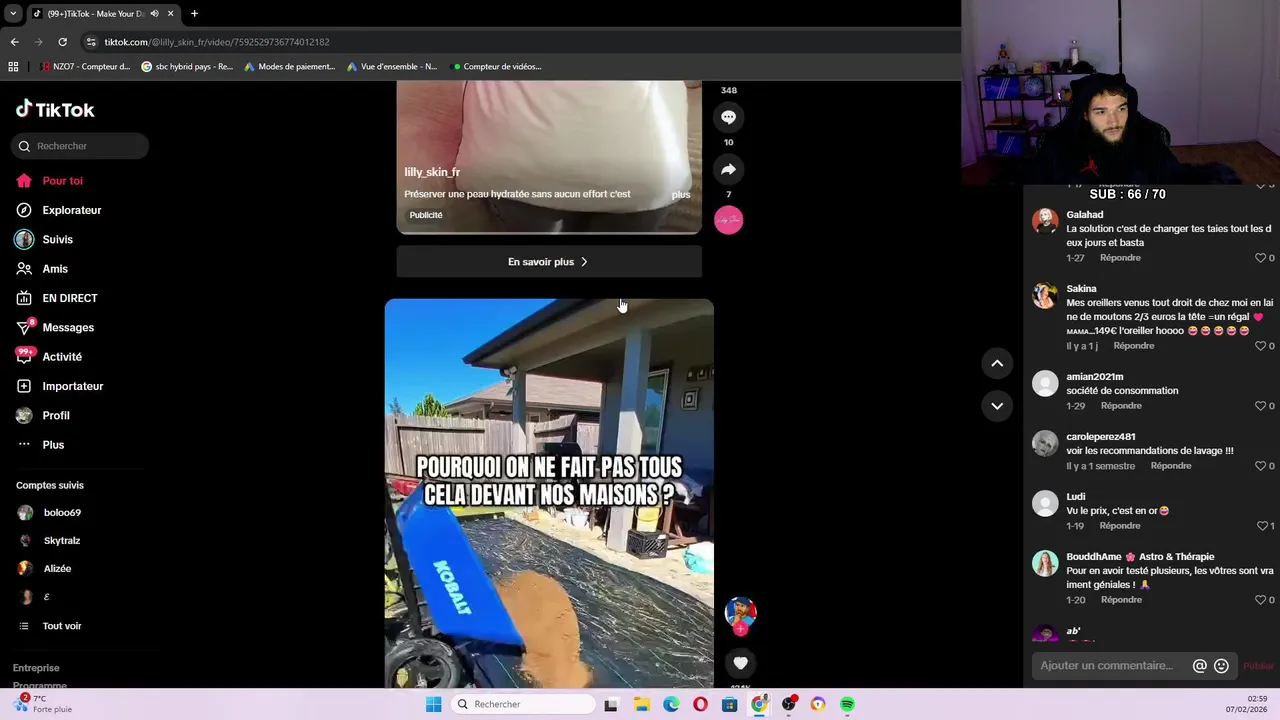This screenshot has width=1280, height=720.
Task: Open the Amis section
Action: pyautogui.click(x=55, y=269)
